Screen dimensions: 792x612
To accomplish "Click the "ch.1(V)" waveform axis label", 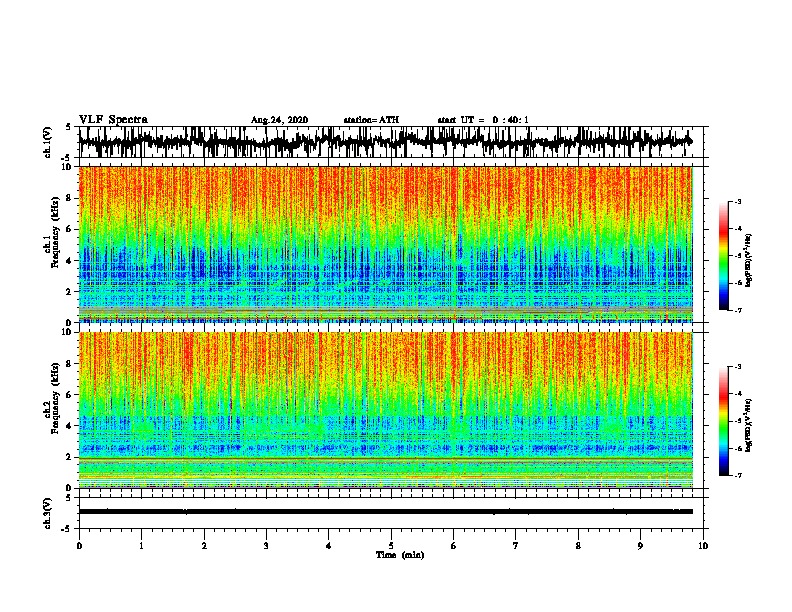I will 48,142.
